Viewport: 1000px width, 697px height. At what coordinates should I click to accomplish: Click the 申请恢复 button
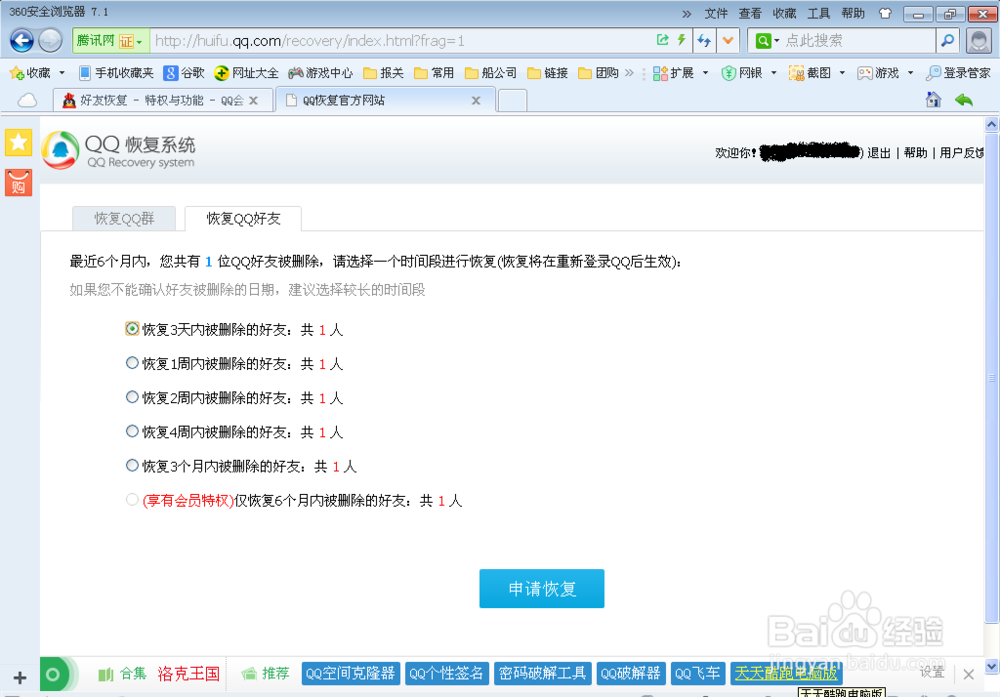(541, 589)
